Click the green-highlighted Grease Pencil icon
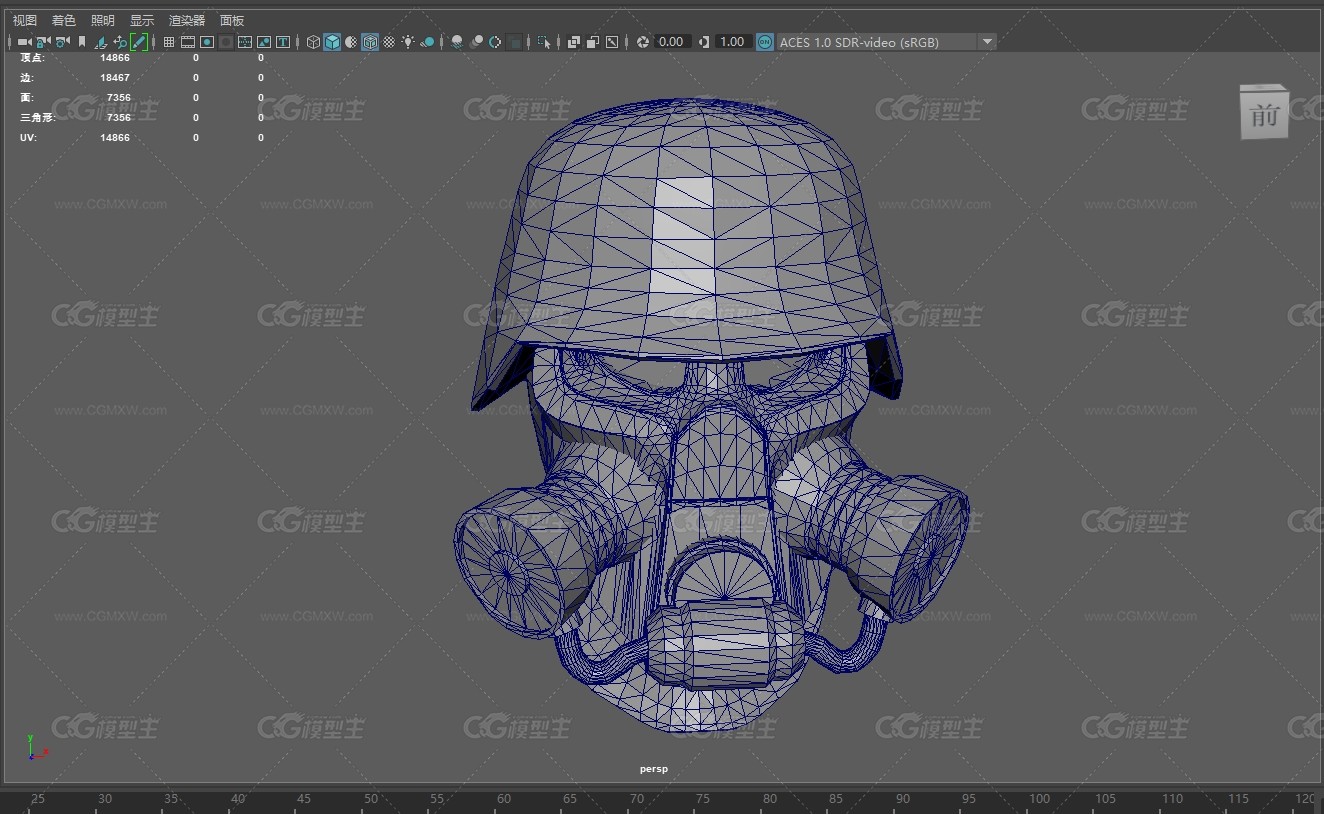 pos(139,42)
